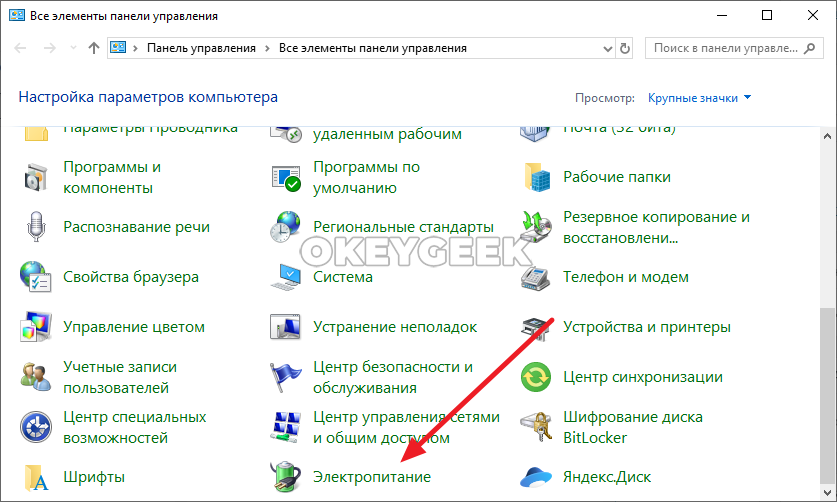Click the refresh button in address bar
This screenshot has width=837, height=502.
[625, 49]
